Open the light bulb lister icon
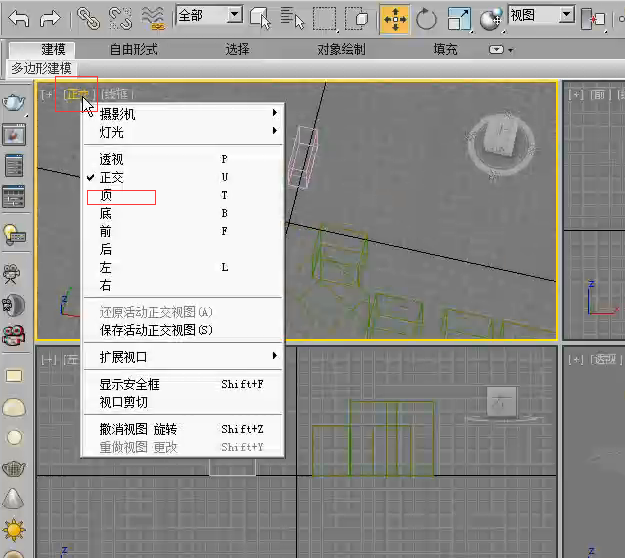625x558 pixels. click(14, 234)
